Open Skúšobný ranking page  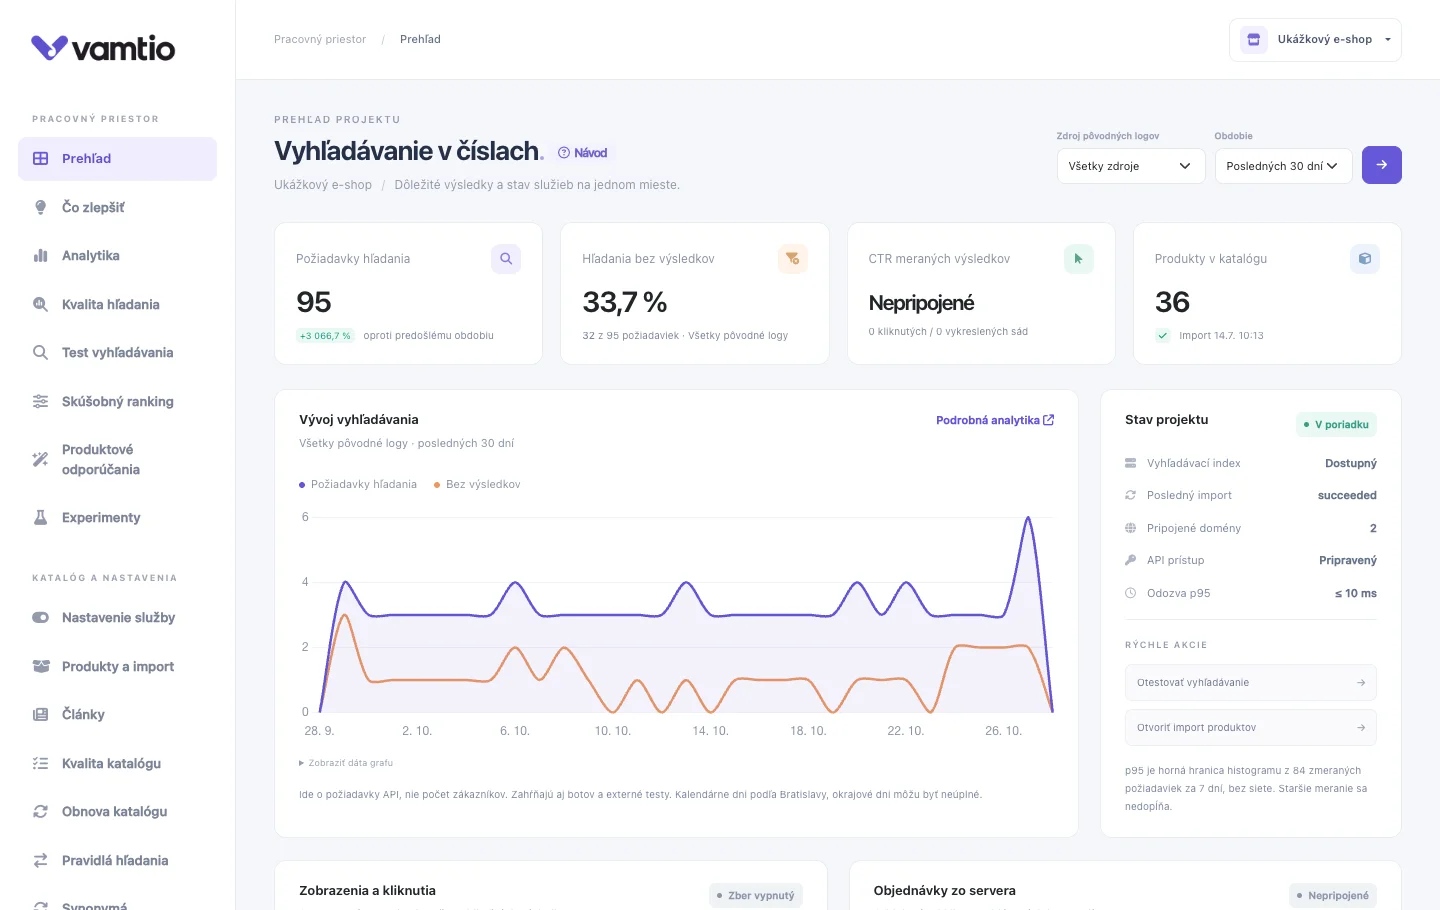(x=117, y=402)
